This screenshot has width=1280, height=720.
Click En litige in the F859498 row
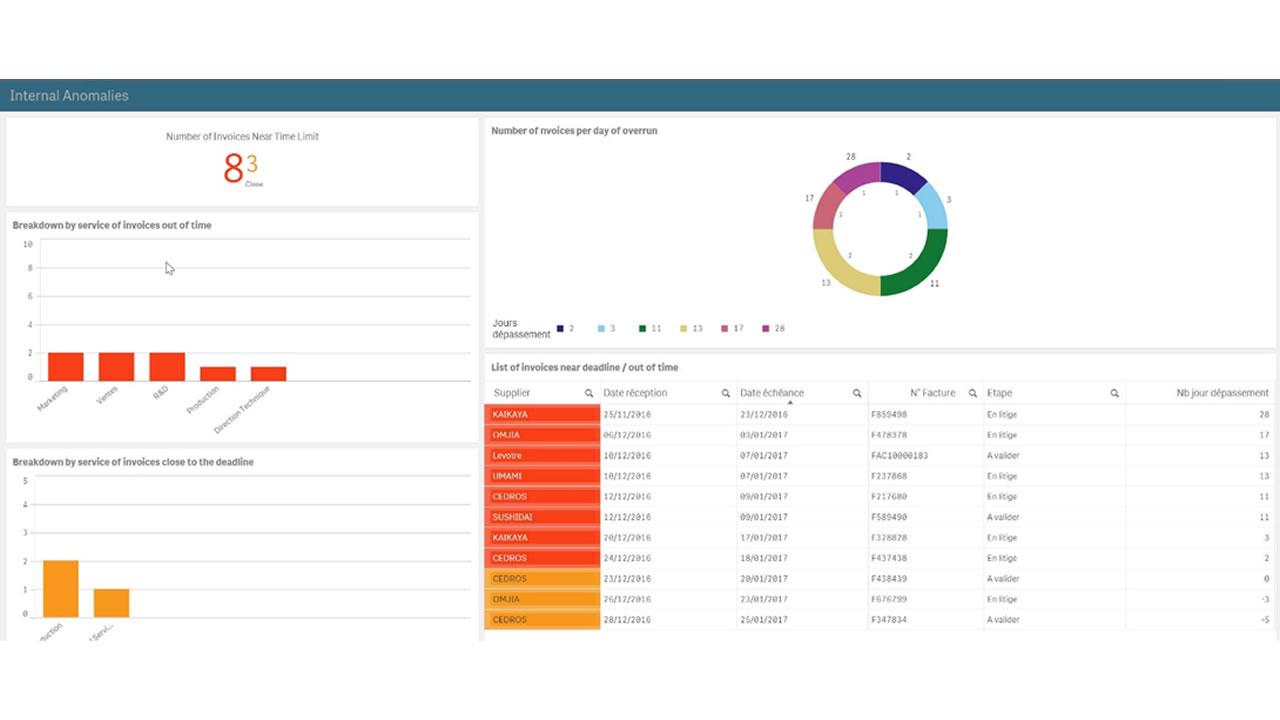[1002, 414]
